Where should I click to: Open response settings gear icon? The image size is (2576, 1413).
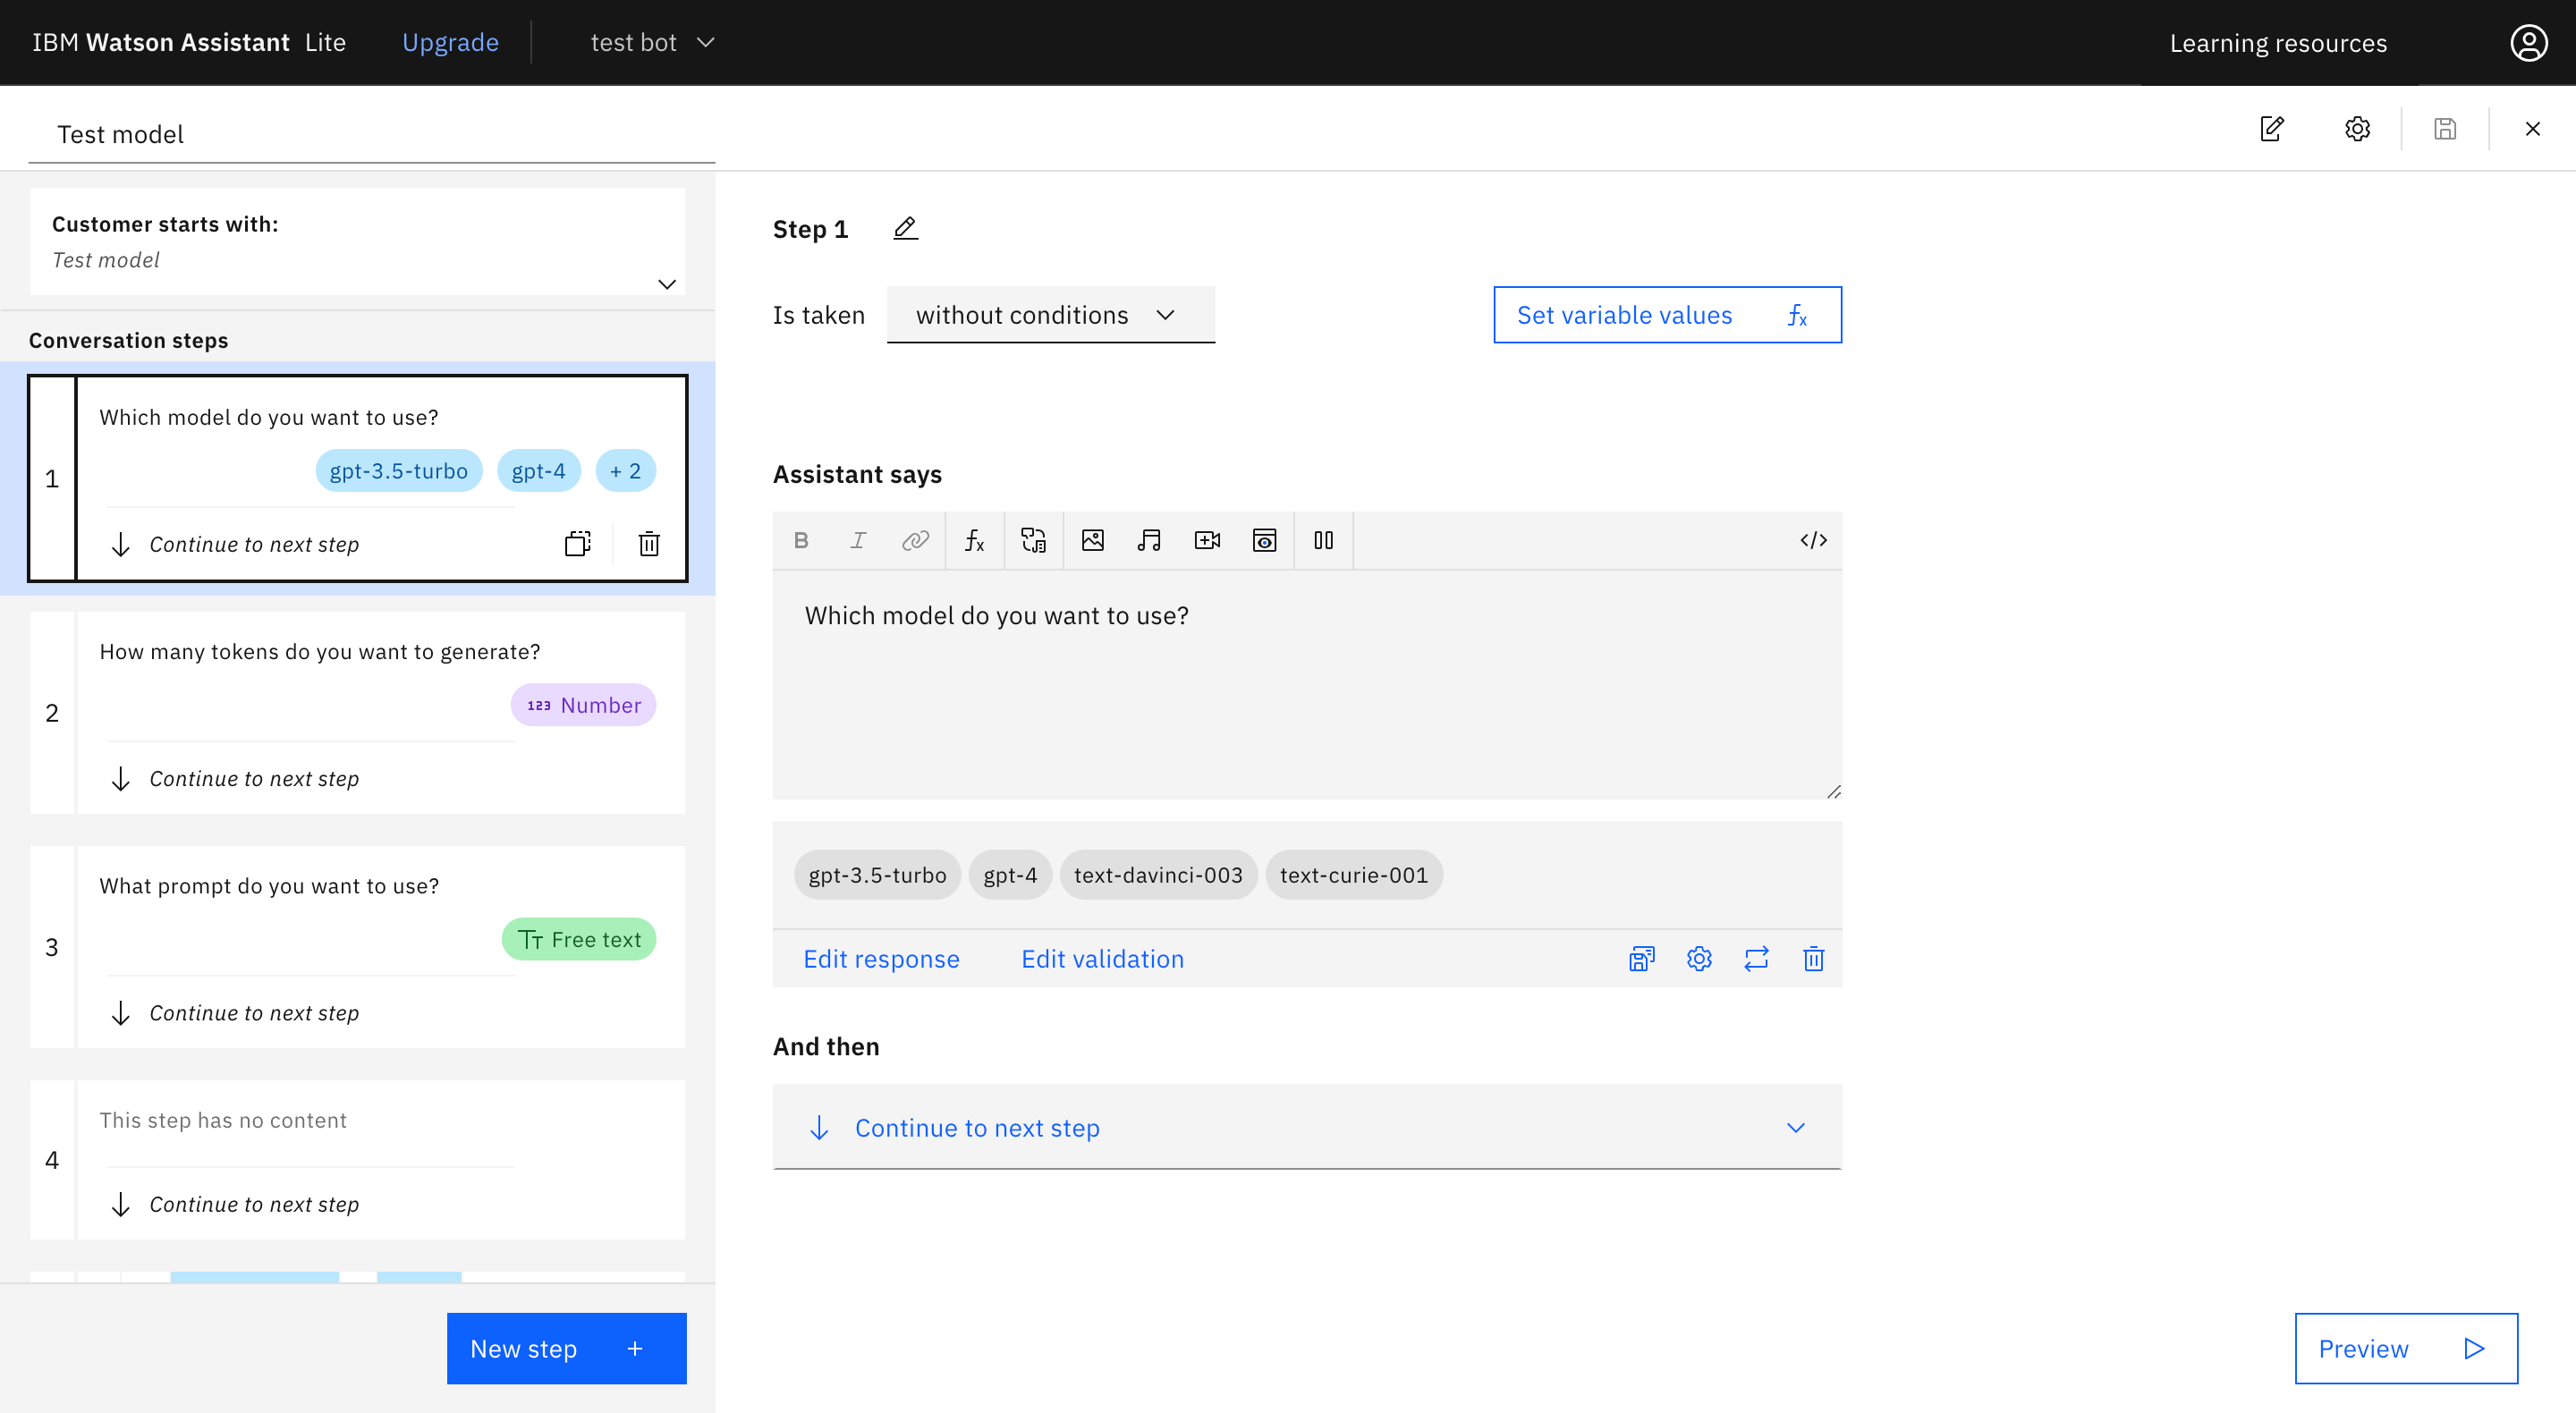1699,958
